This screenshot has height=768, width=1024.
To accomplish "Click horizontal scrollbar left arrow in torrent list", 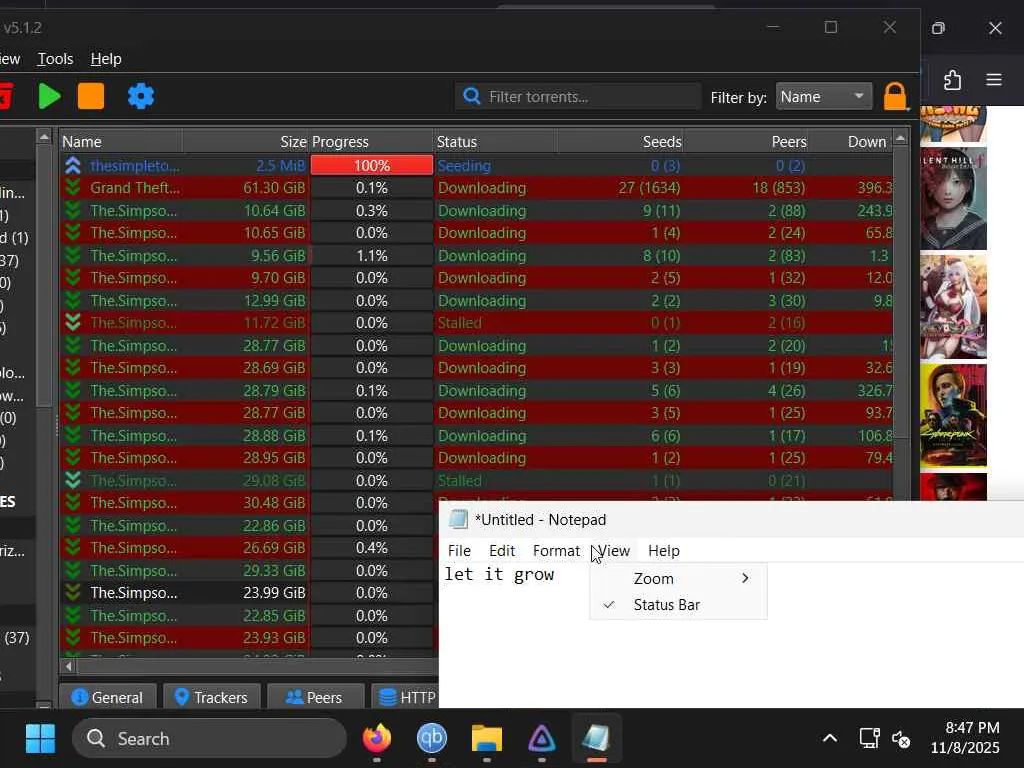I will [x=69, y=666].
